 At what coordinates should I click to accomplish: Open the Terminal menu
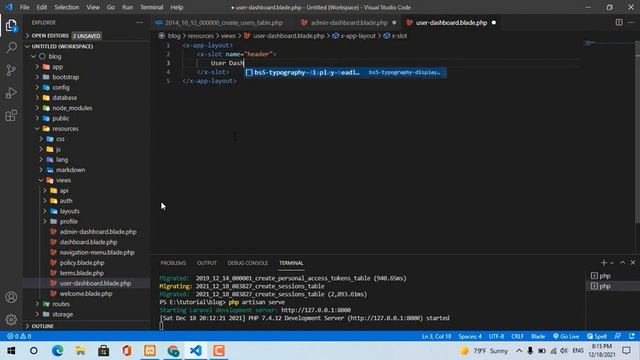[151, 7]
